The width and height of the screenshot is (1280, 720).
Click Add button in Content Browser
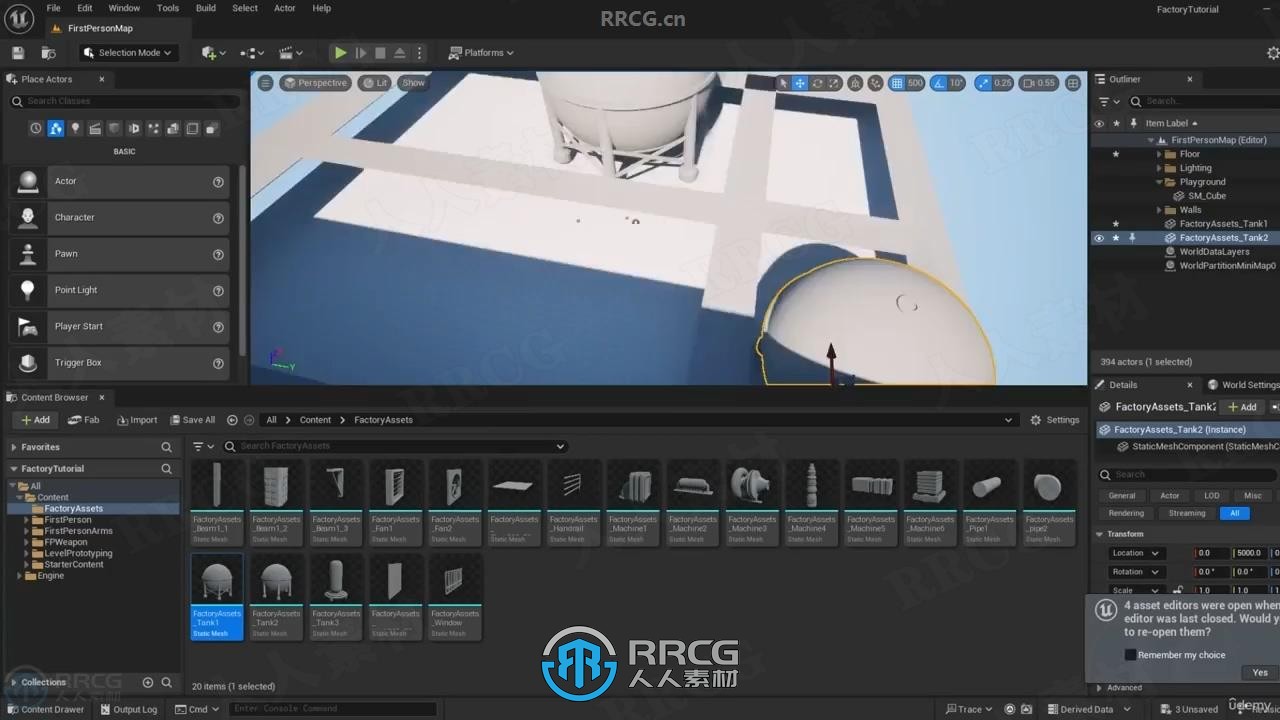click(35, 420)
